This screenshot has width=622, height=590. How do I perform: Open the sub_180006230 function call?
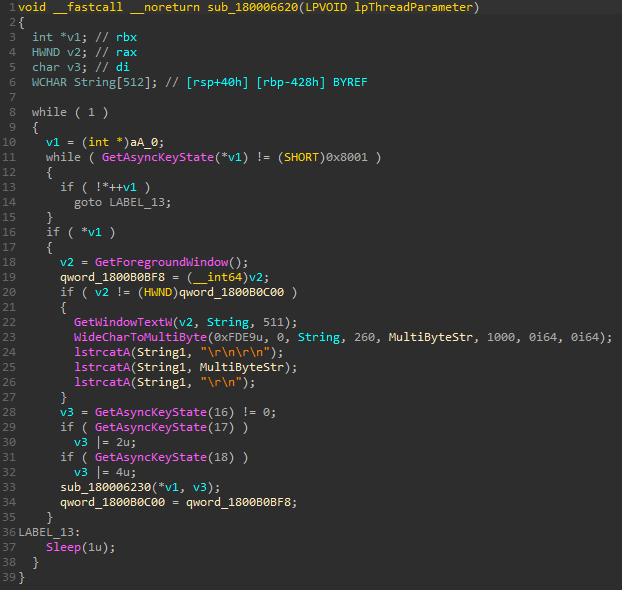pos(106,487)
